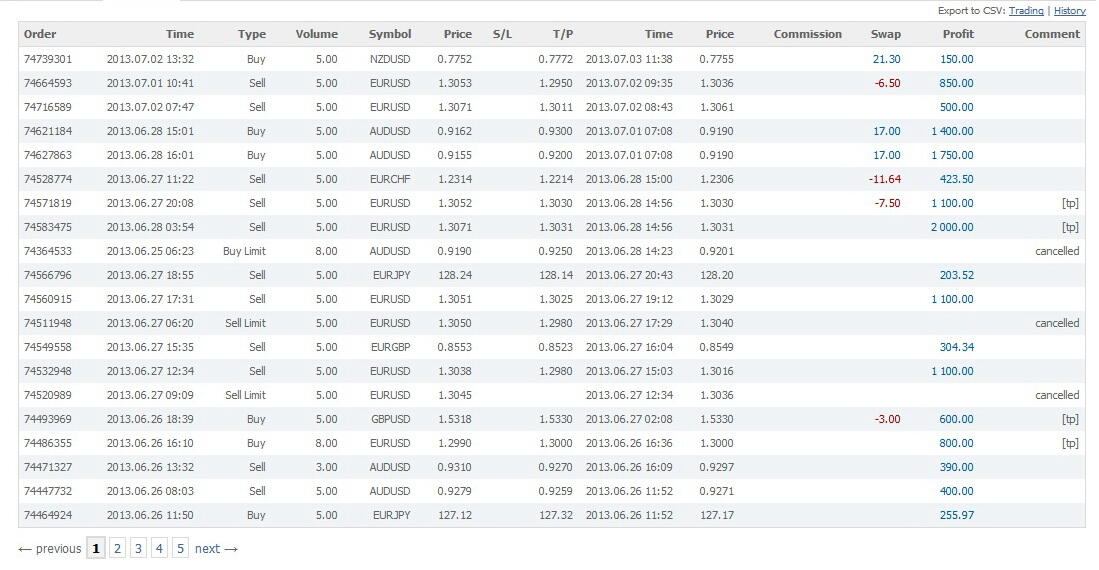The width and height of the screenshot is (1099, 570).
Task: Click the NZDUSD symbol cell
Action: (390, 59)
